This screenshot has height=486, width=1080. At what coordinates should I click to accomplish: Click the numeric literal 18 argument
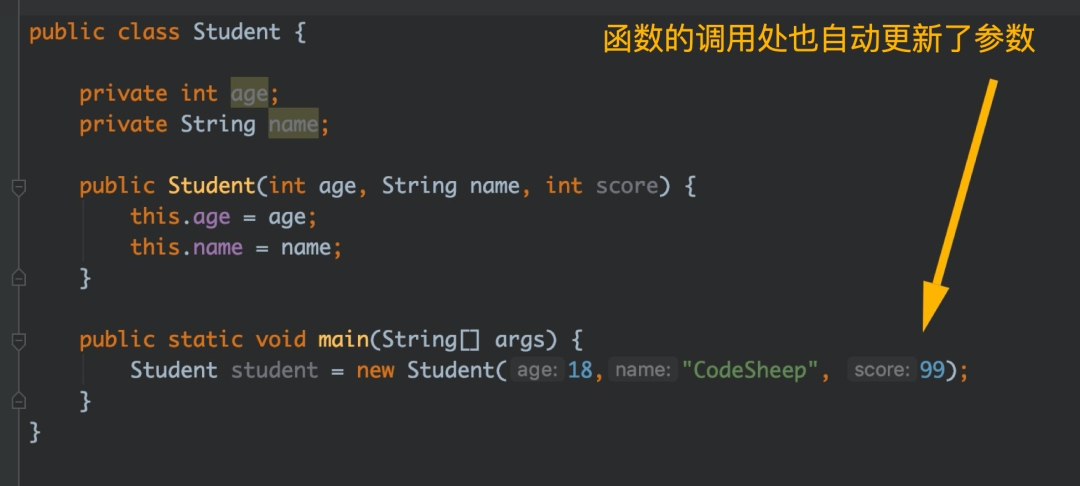[580, 370]
